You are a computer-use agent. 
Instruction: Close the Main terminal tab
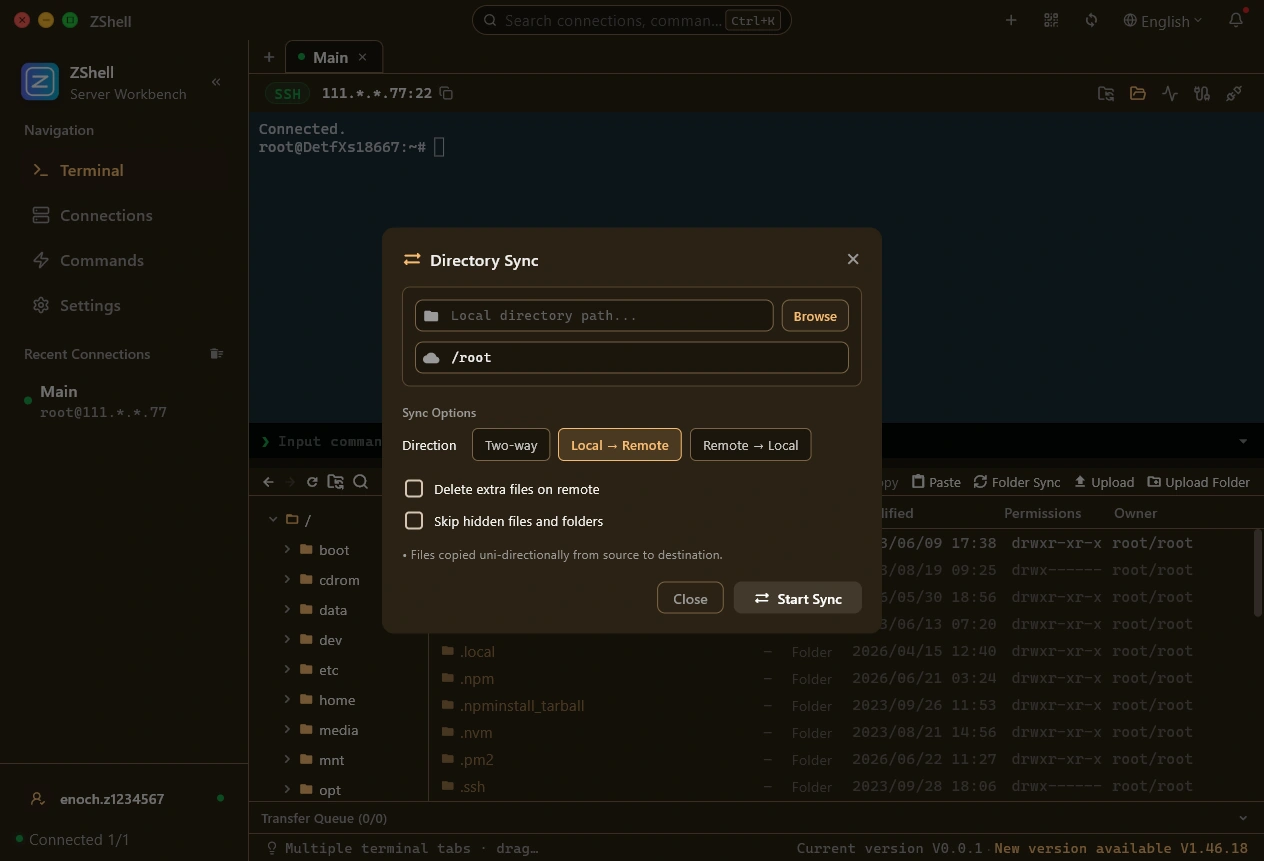363,57
